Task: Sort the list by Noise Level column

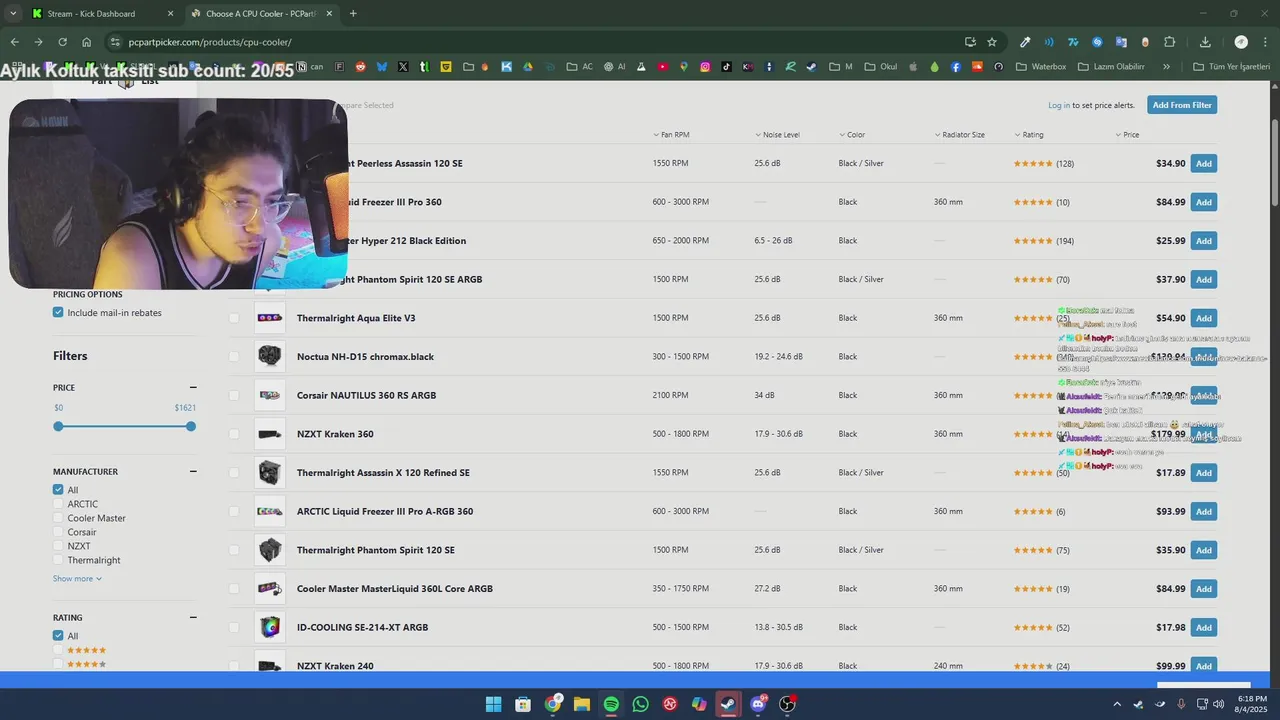Action: coord(777,135)
